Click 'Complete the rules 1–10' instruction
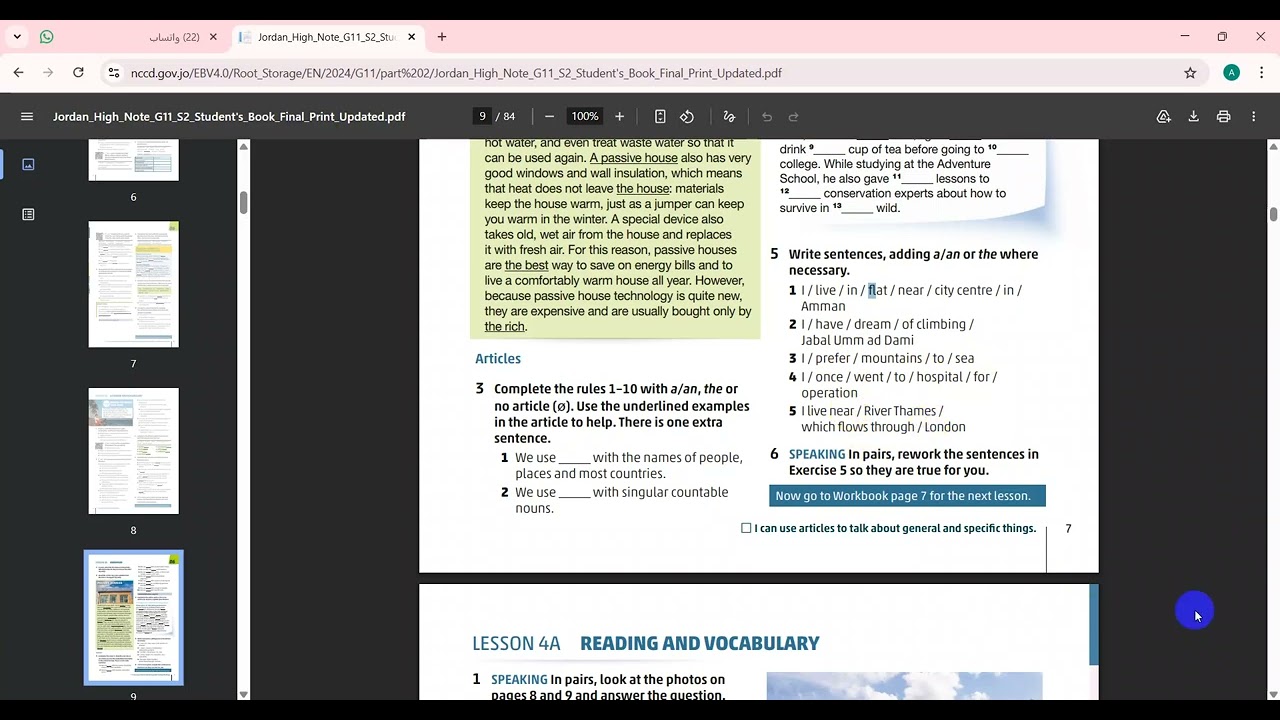Screen dimensions: 1280x720 (x=622, y=414)
